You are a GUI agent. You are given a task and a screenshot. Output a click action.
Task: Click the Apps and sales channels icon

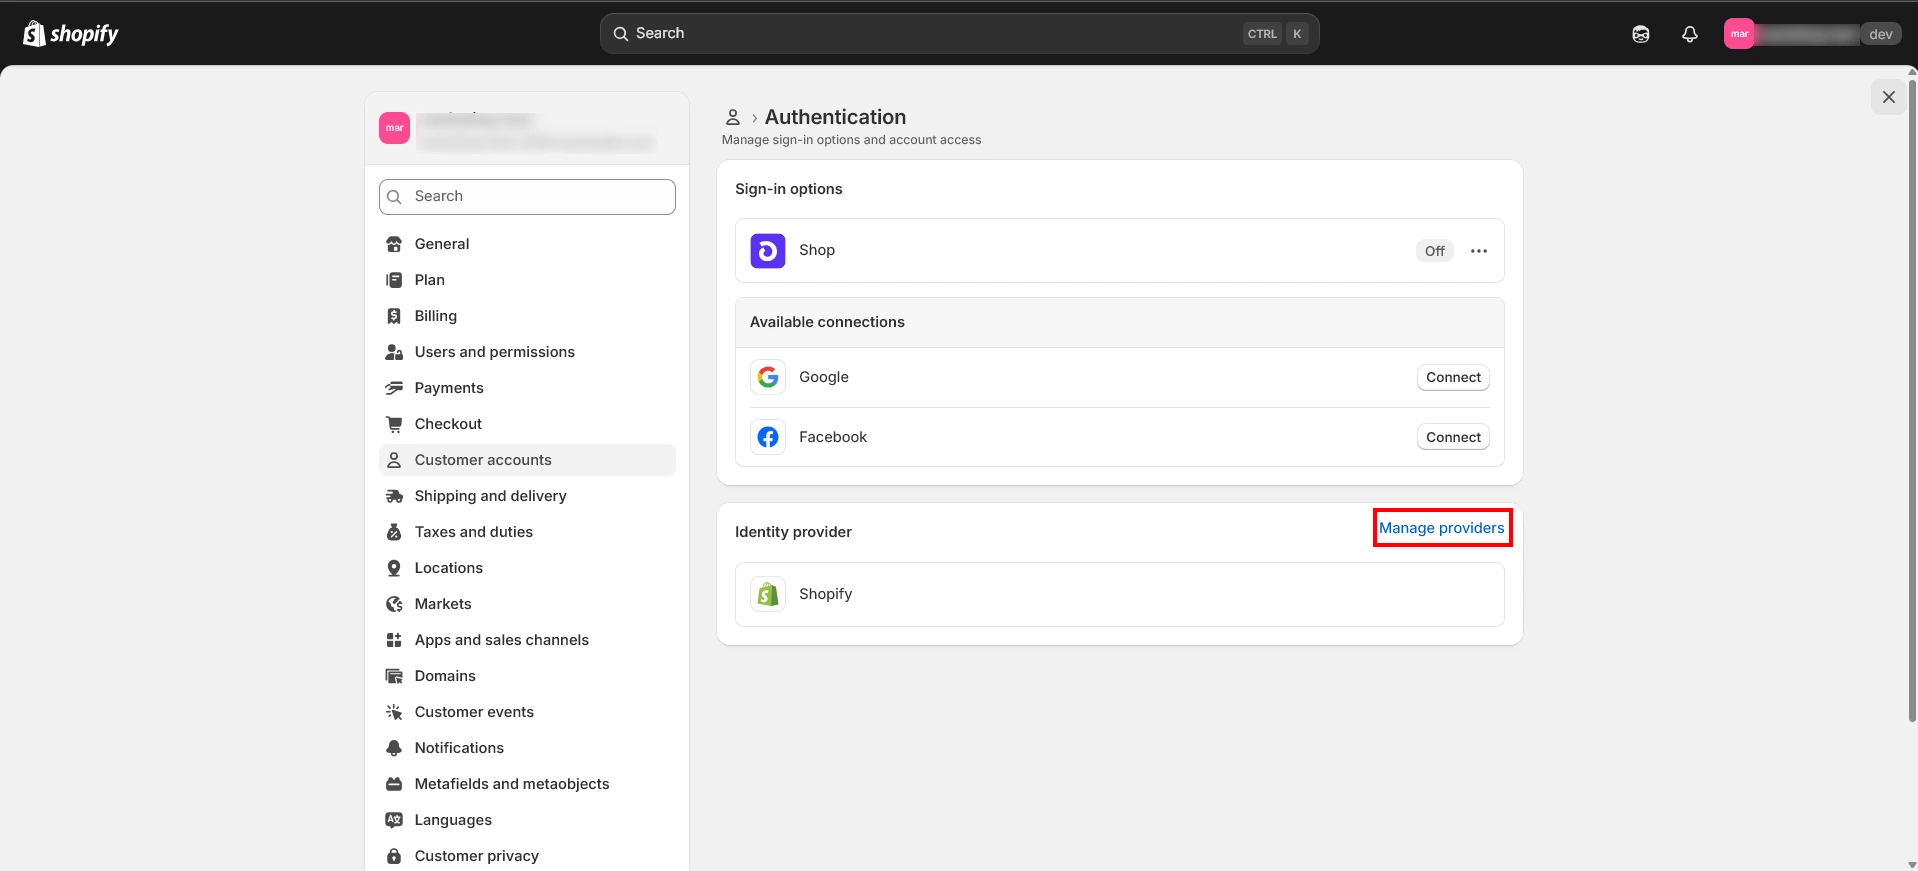394,640
